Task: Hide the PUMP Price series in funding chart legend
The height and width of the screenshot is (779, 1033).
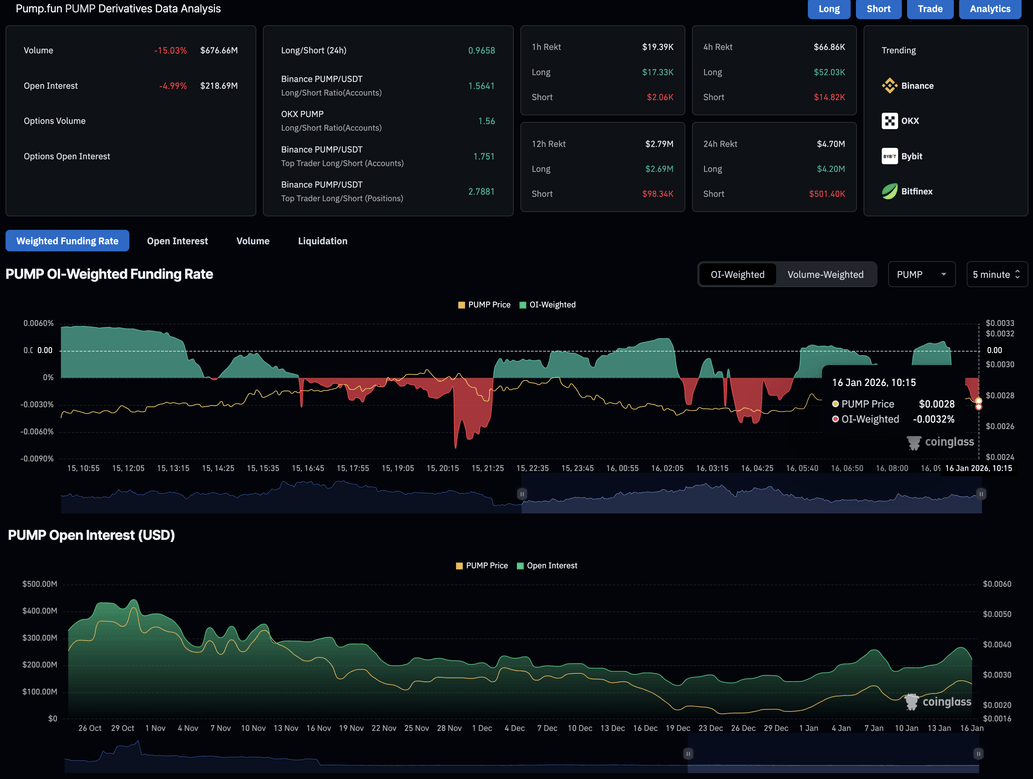Action: pyautogui.click(x=485, y=304)
